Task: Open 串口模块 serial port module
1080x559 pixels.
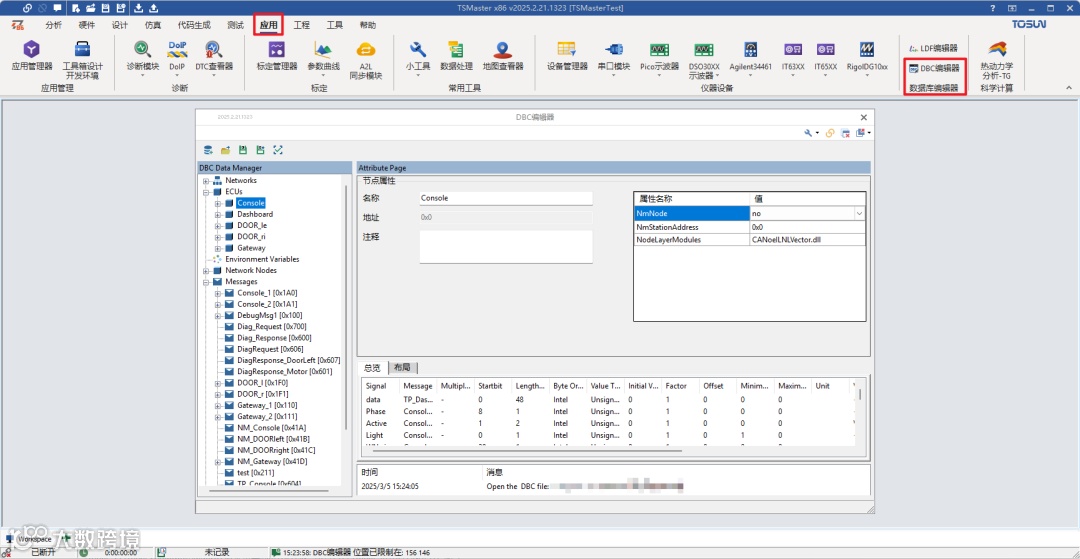Action: (613, 56)
